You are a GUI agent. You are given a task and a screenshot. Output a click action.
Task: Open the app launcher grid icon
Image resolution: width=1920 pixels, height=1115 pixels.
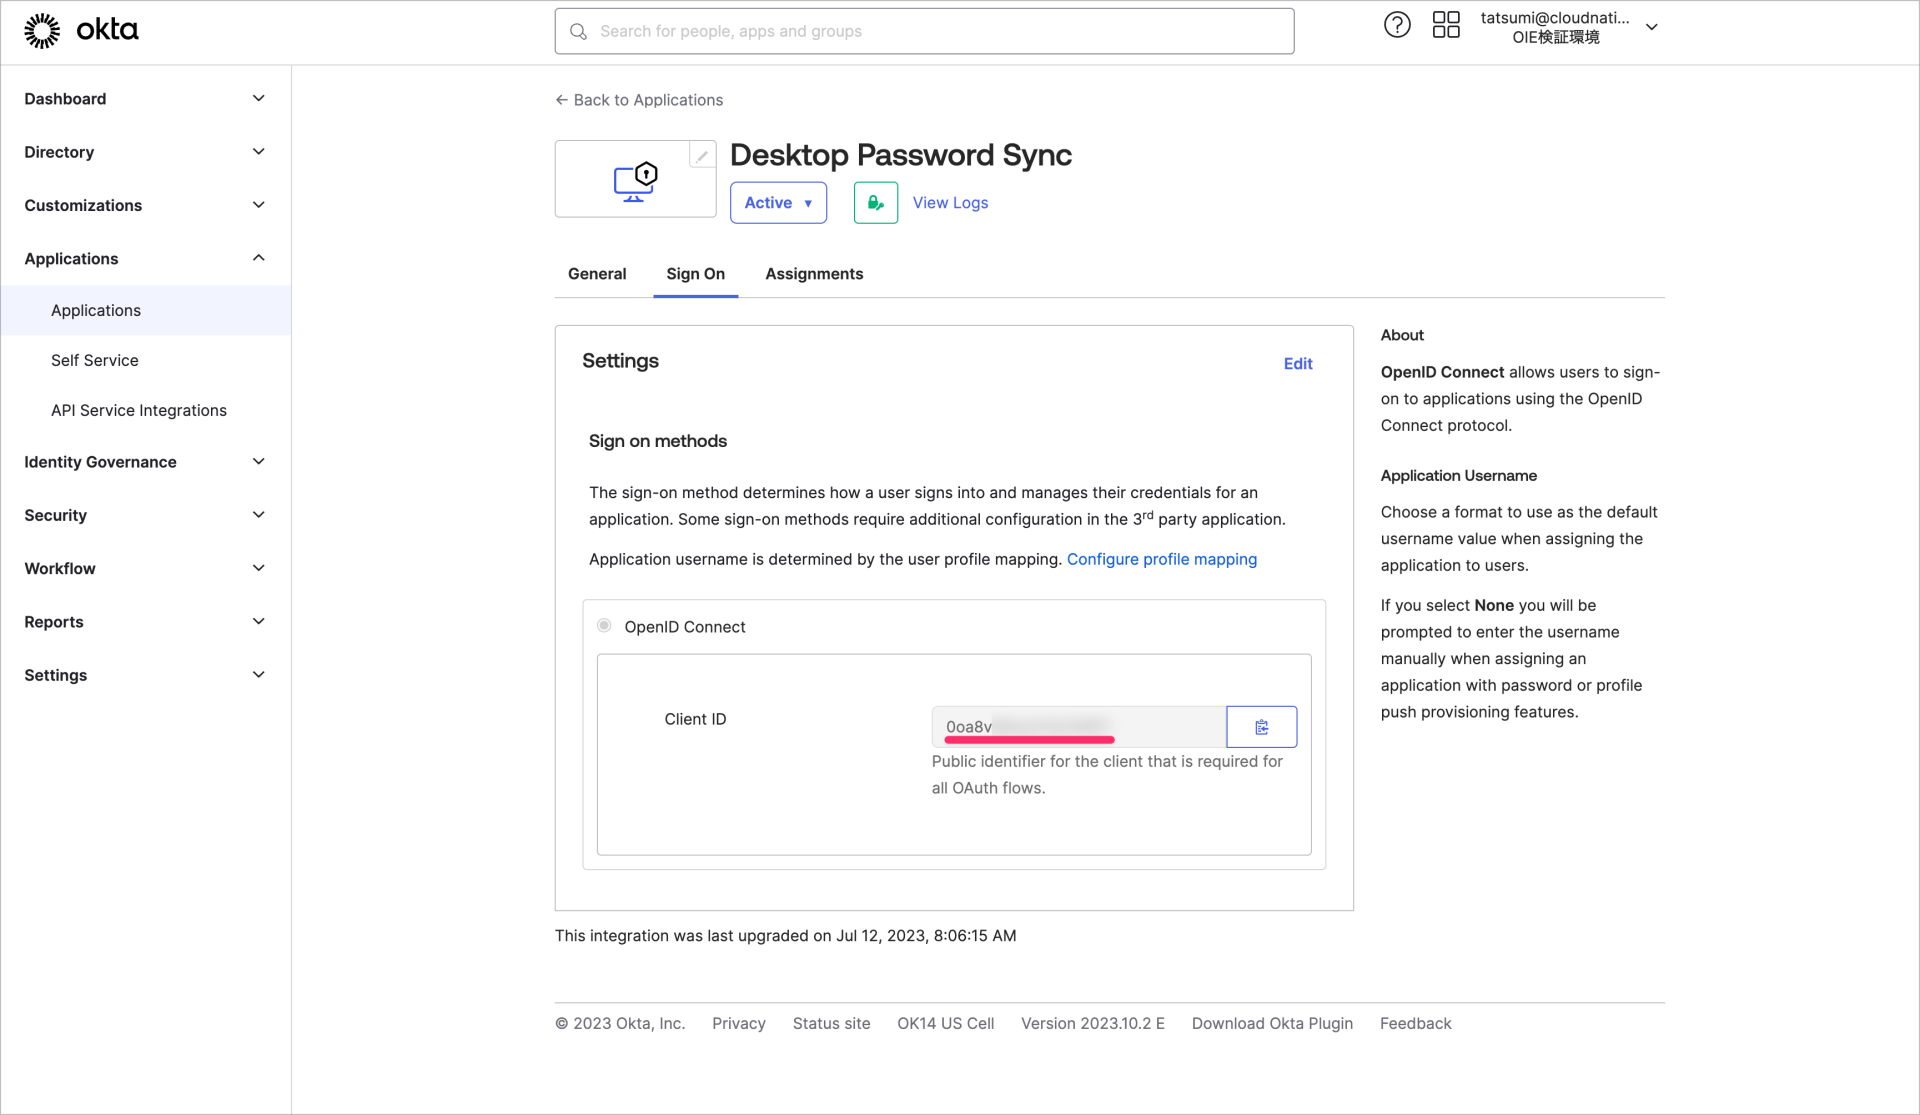[1445, 24]
